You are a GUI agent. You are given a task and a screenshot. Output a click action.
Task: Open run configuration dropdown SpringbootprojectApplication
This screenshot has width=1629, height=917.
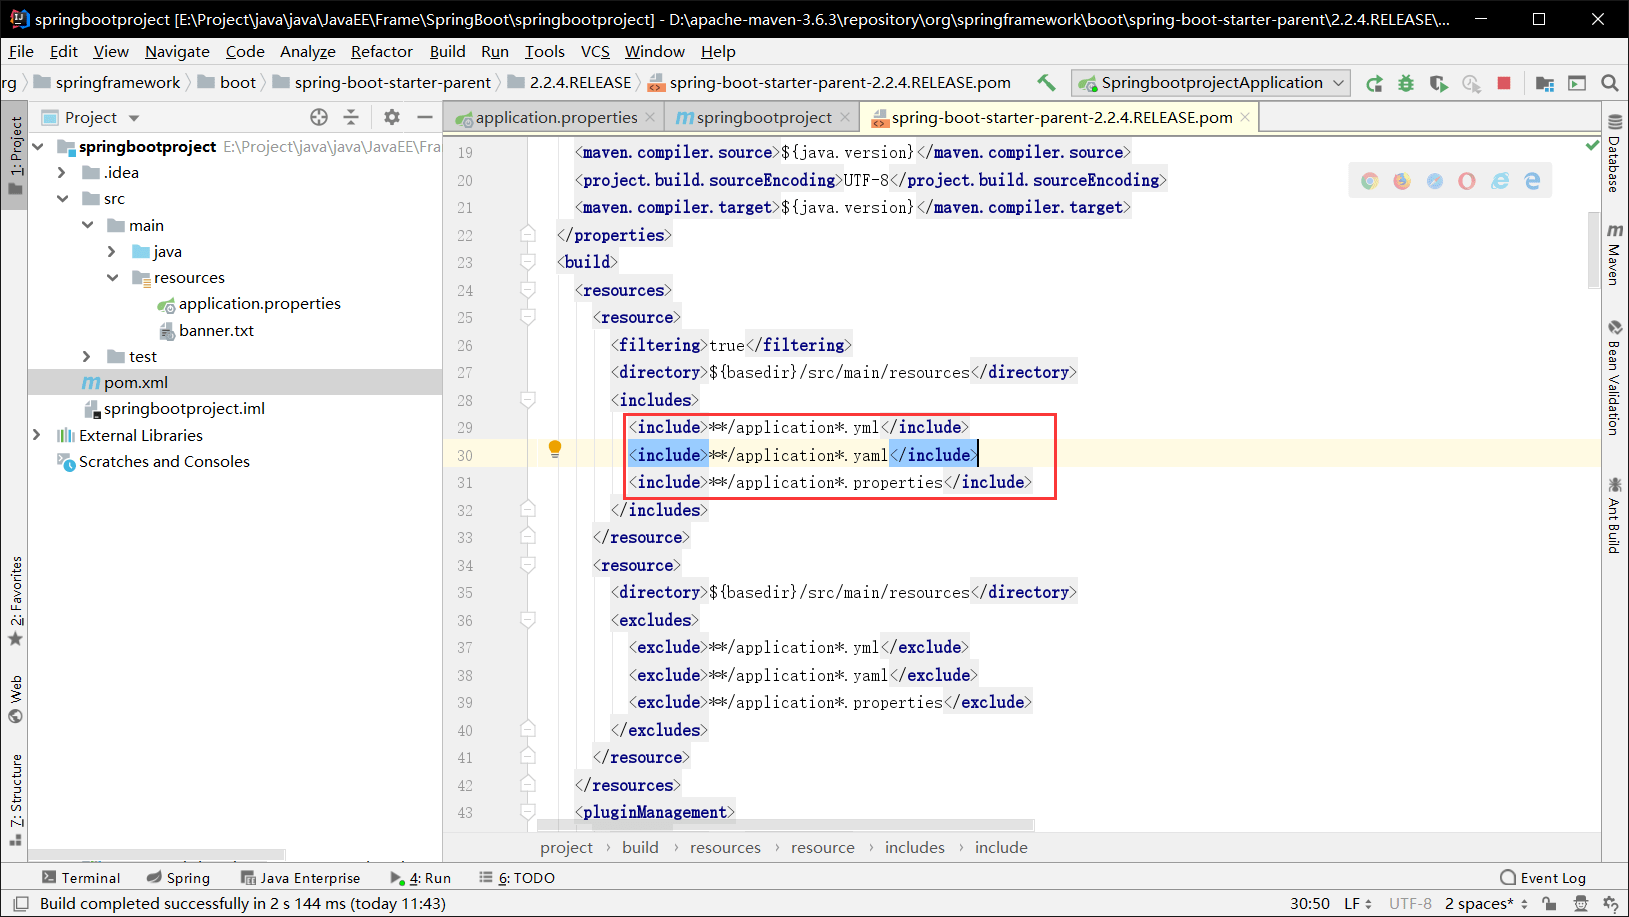(x=1210, y=83)
